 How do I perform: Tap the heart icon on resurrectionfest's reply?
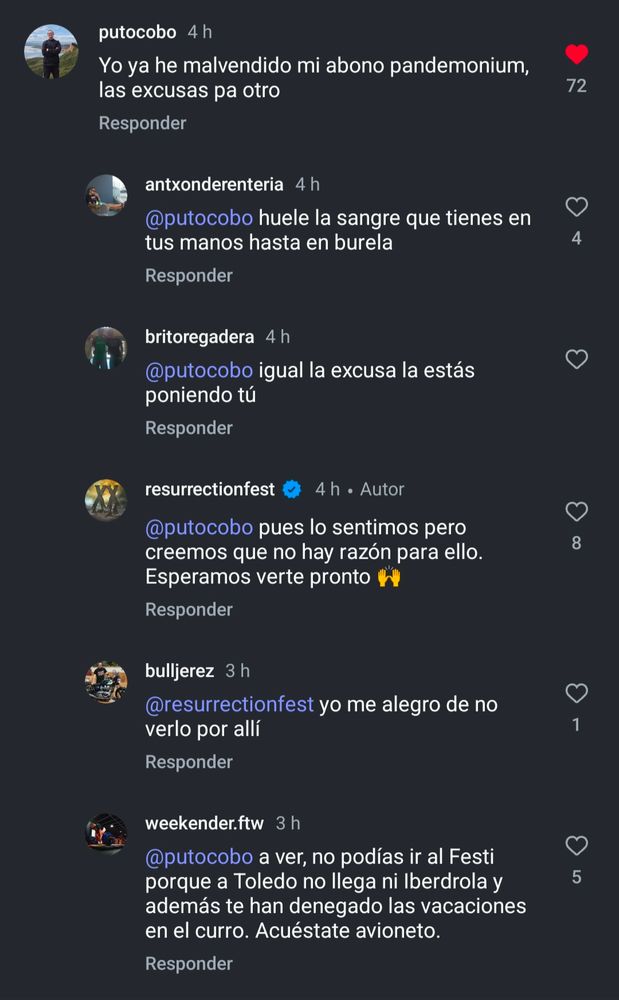(577, 511)
